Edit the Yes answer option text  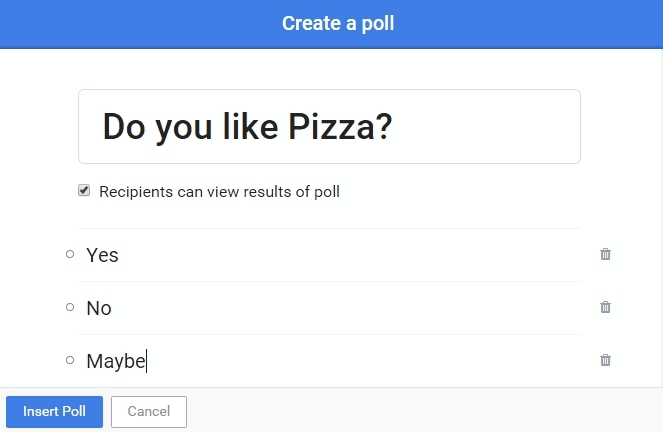[300, 255]
